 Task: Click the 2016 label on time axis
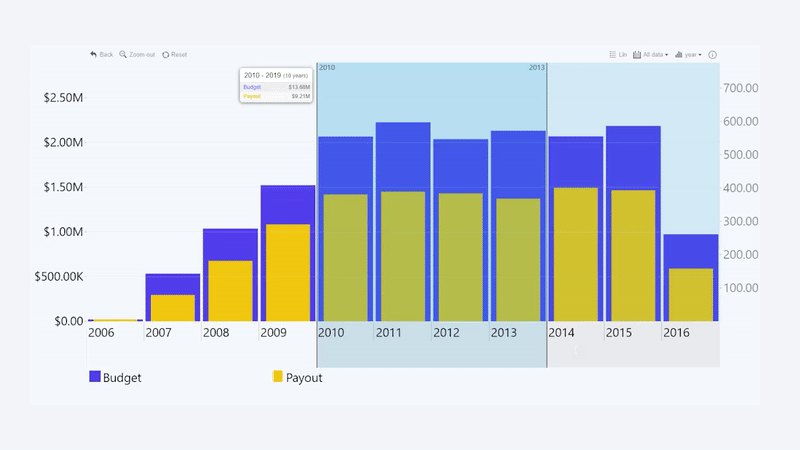pyautogui.click(x=676, y=333)
